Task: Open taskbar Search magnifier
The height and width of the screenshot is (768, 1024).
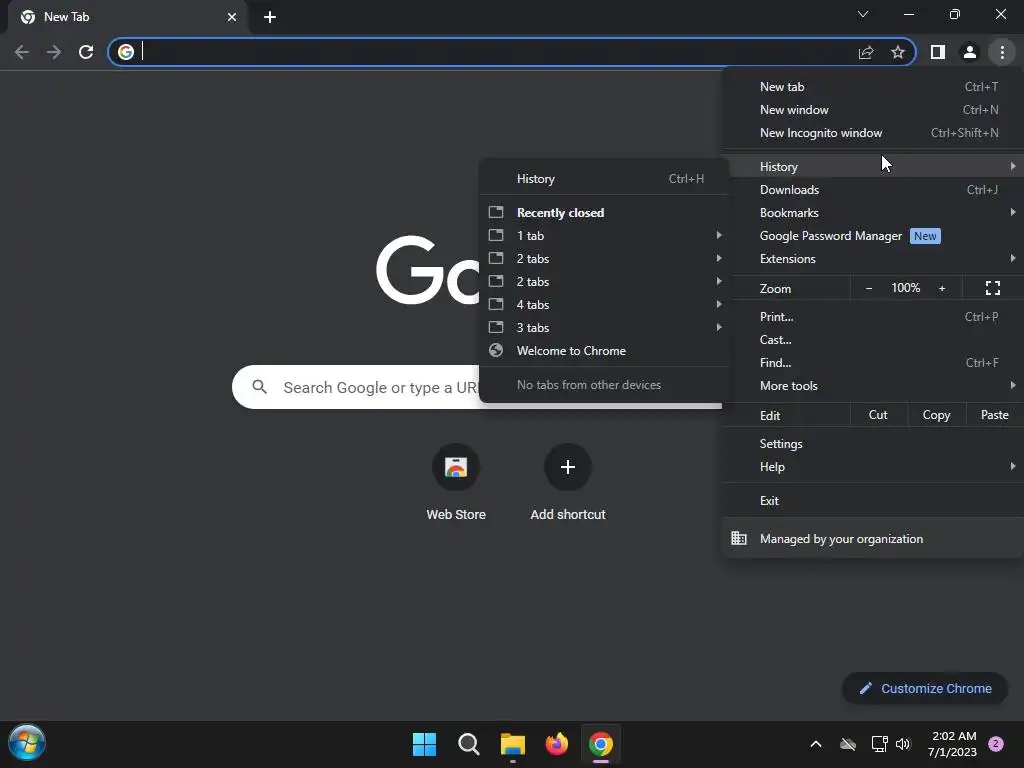Action: 469,744
